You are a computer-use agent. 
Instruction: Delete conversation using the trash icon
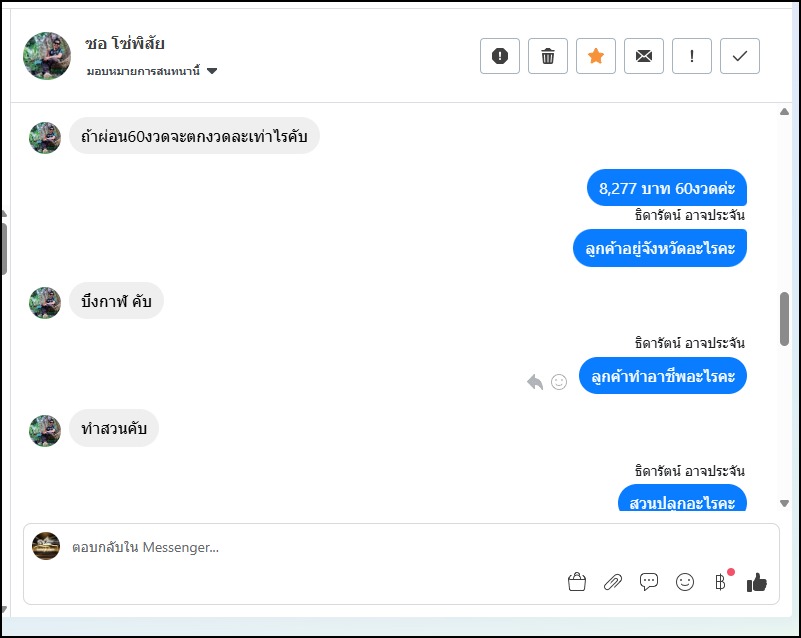(548, 56)
